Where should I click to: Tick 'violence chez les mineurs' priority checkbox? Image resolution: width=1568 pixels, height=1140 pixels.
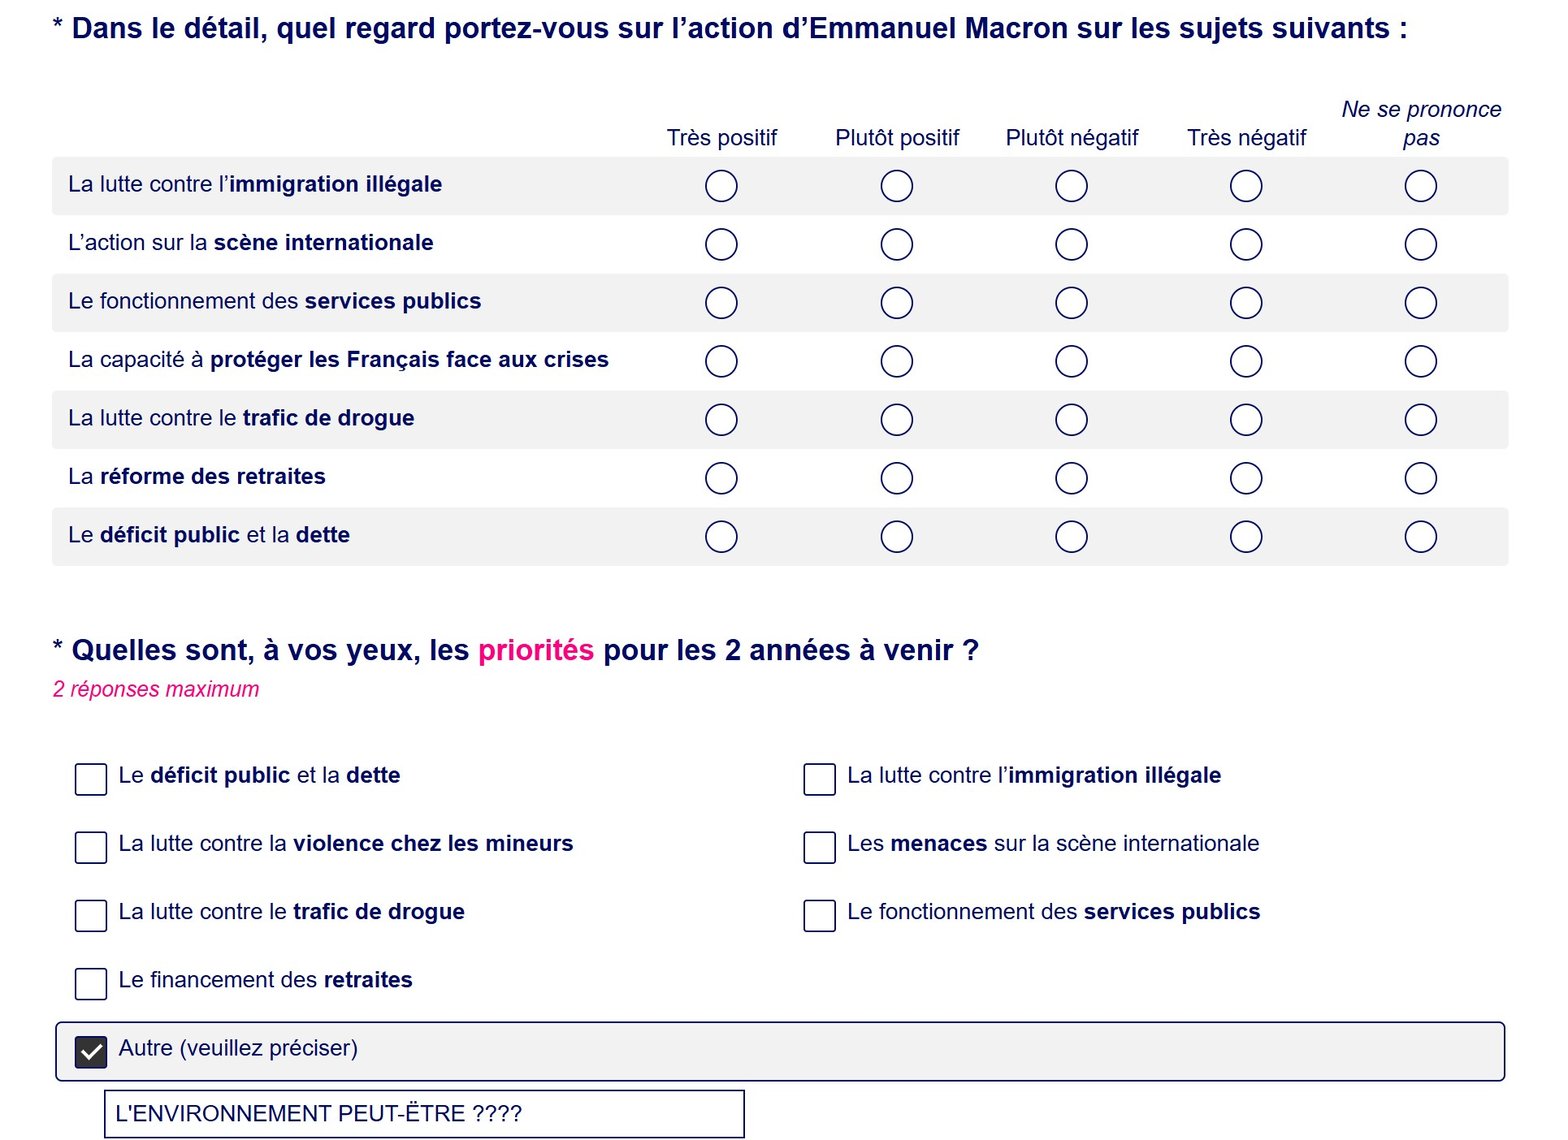click(x=91, y=848)
